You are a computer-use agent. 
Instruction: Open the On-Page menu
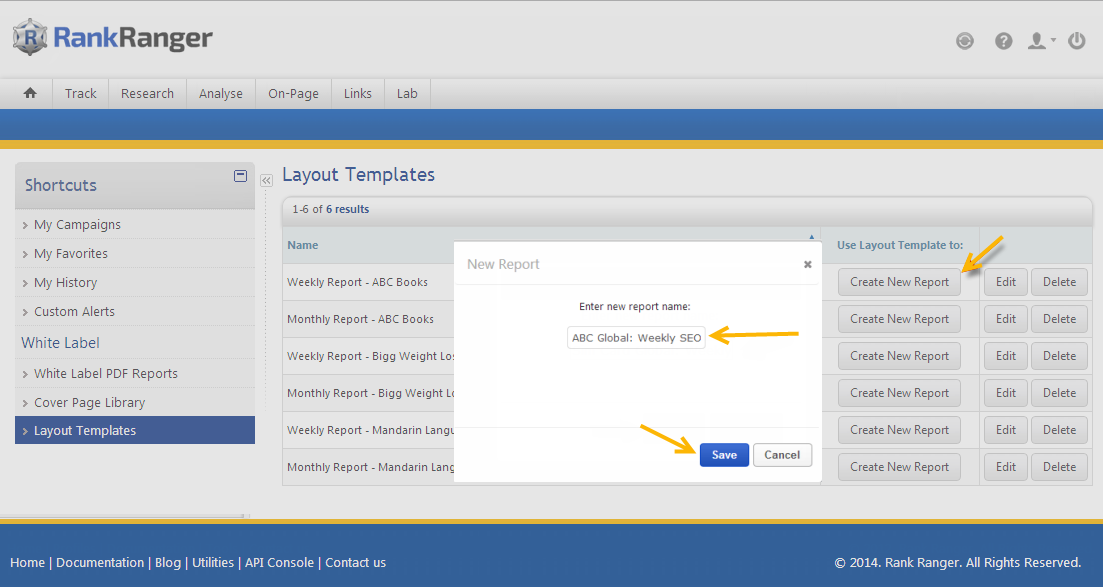click(293, 94)
